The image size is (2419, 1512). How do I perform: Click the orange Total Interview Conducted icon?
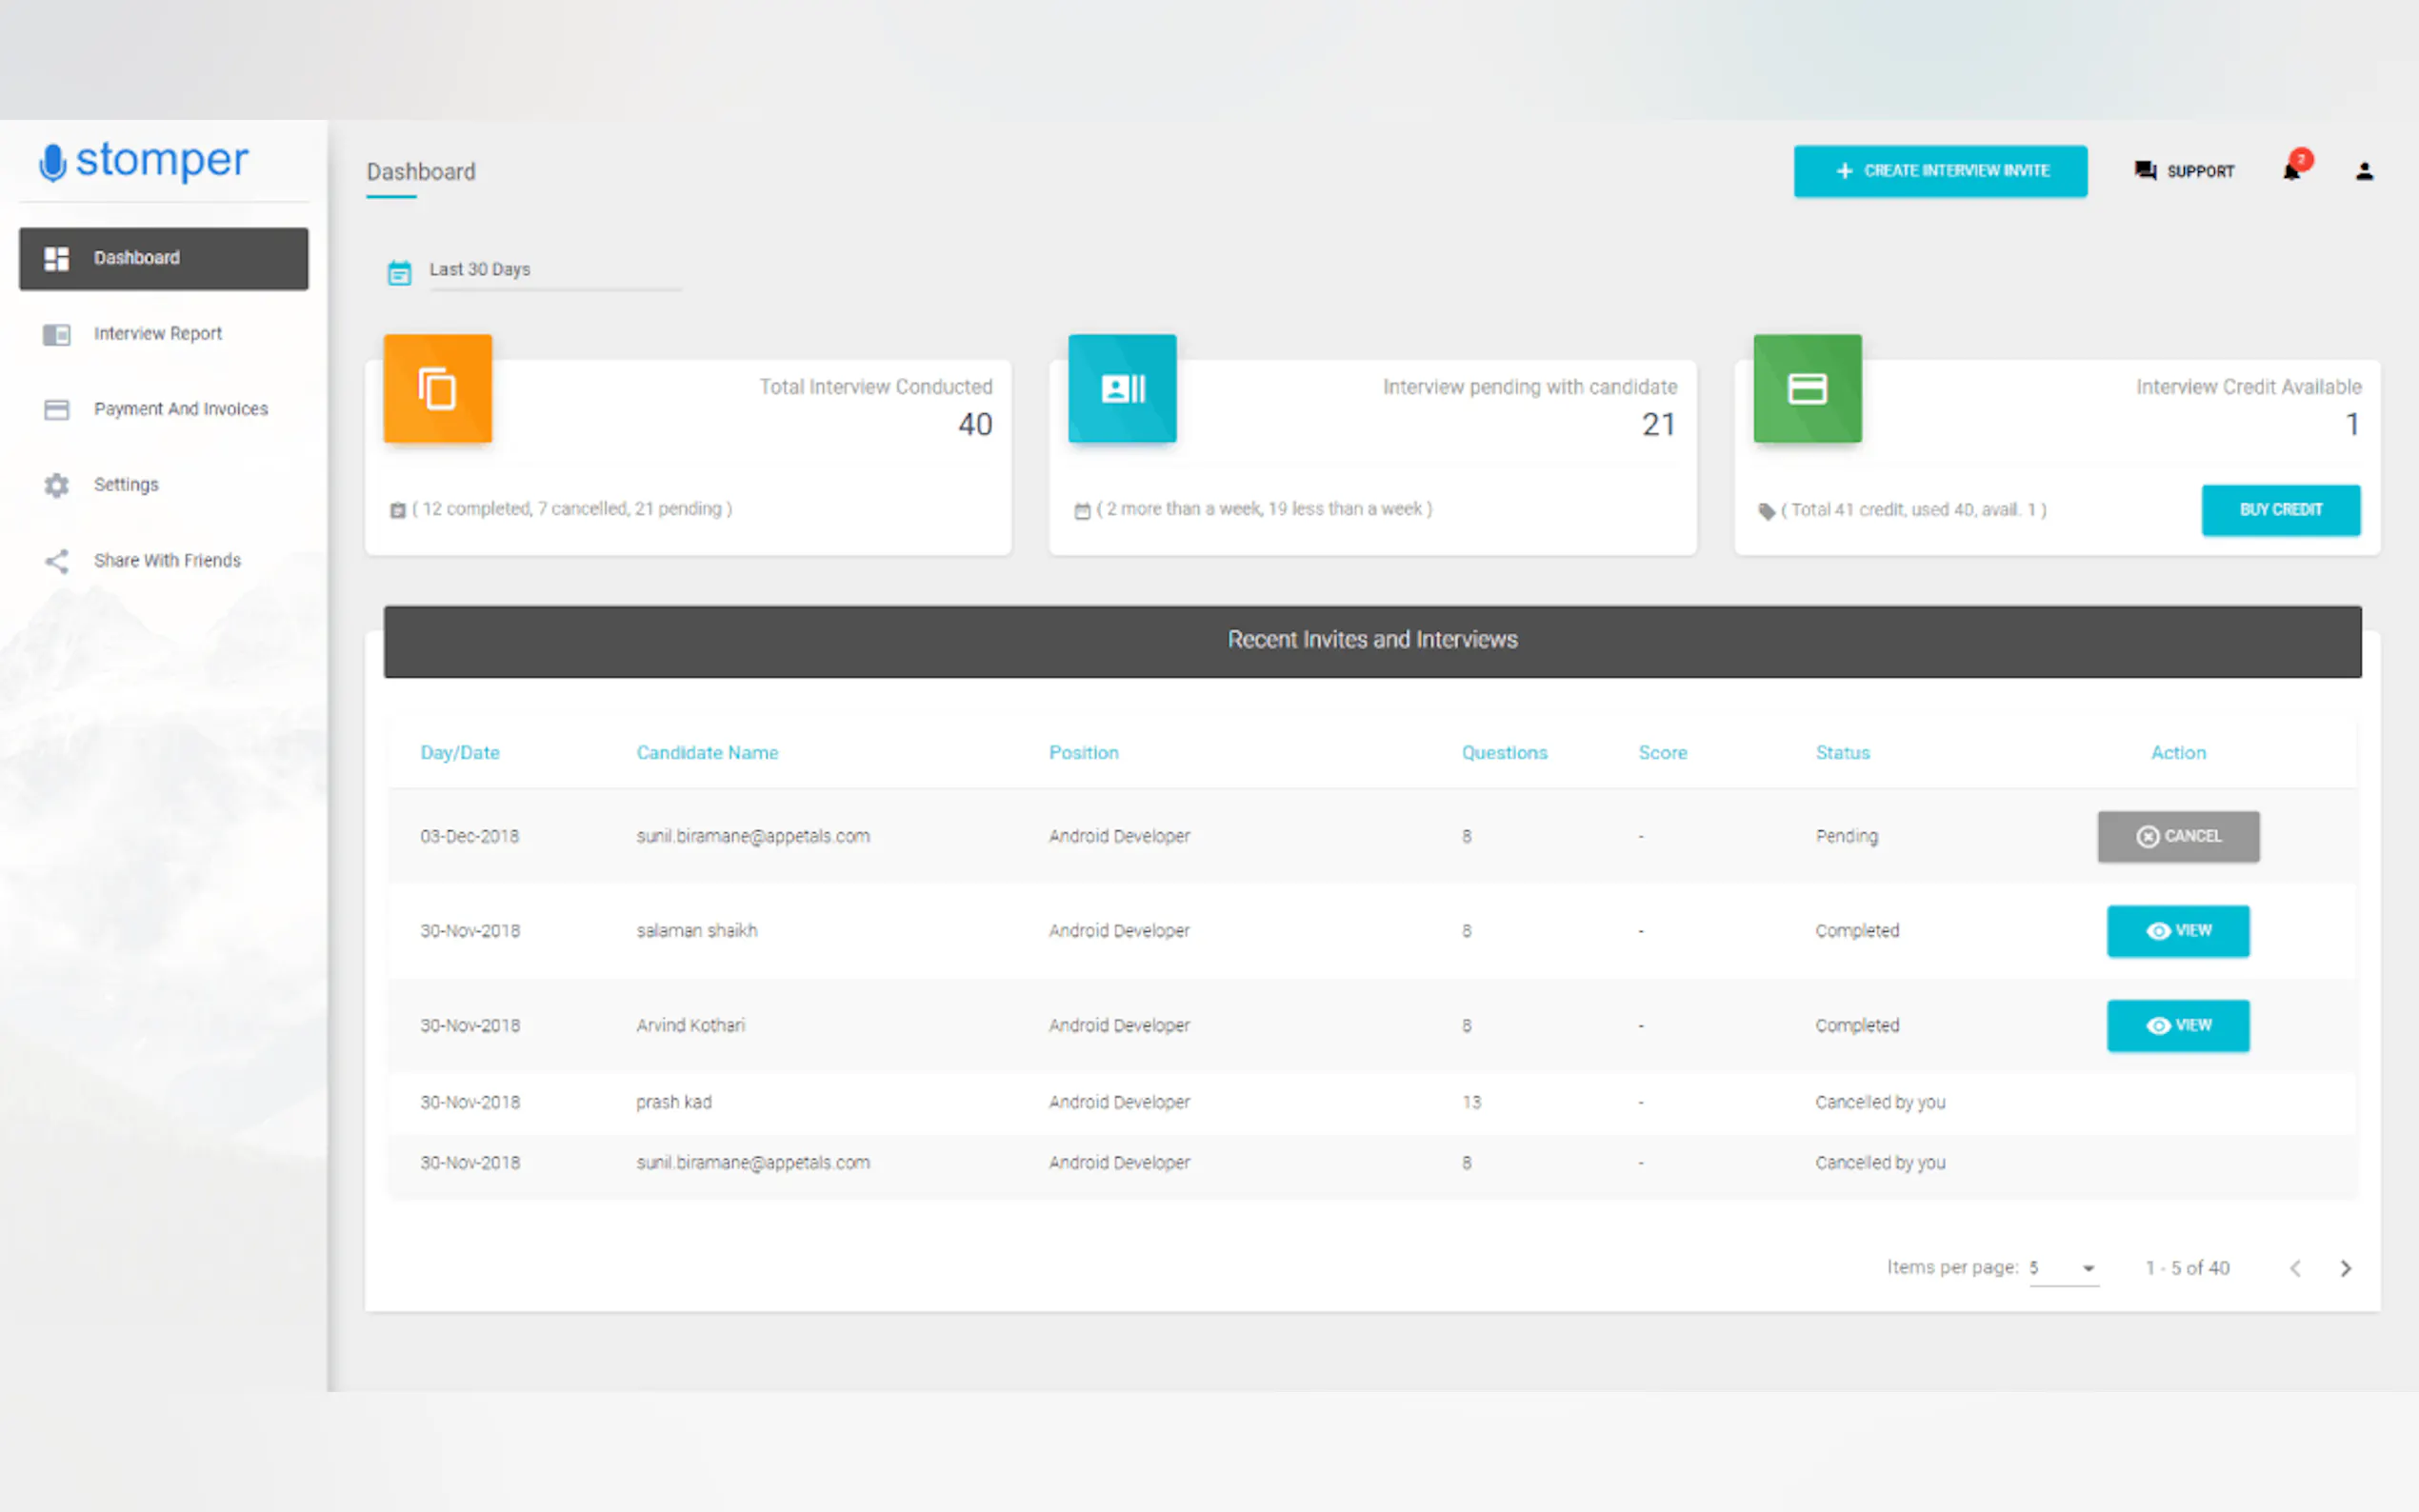pyautogui.click(x=438, y=388)
